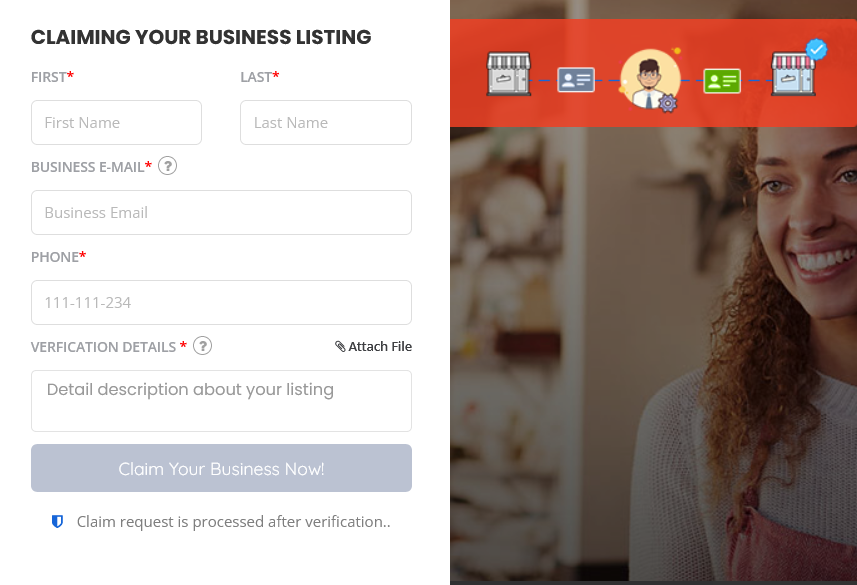
Task: Click the Claiming Your Business Listing heading
Action: coord(201,37)
